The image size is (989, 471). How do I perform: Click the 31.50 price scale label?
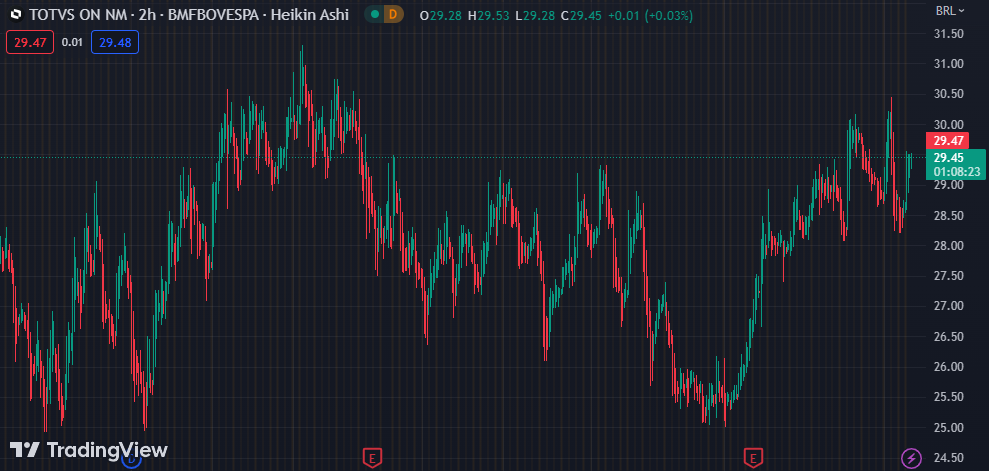point(949,33)
